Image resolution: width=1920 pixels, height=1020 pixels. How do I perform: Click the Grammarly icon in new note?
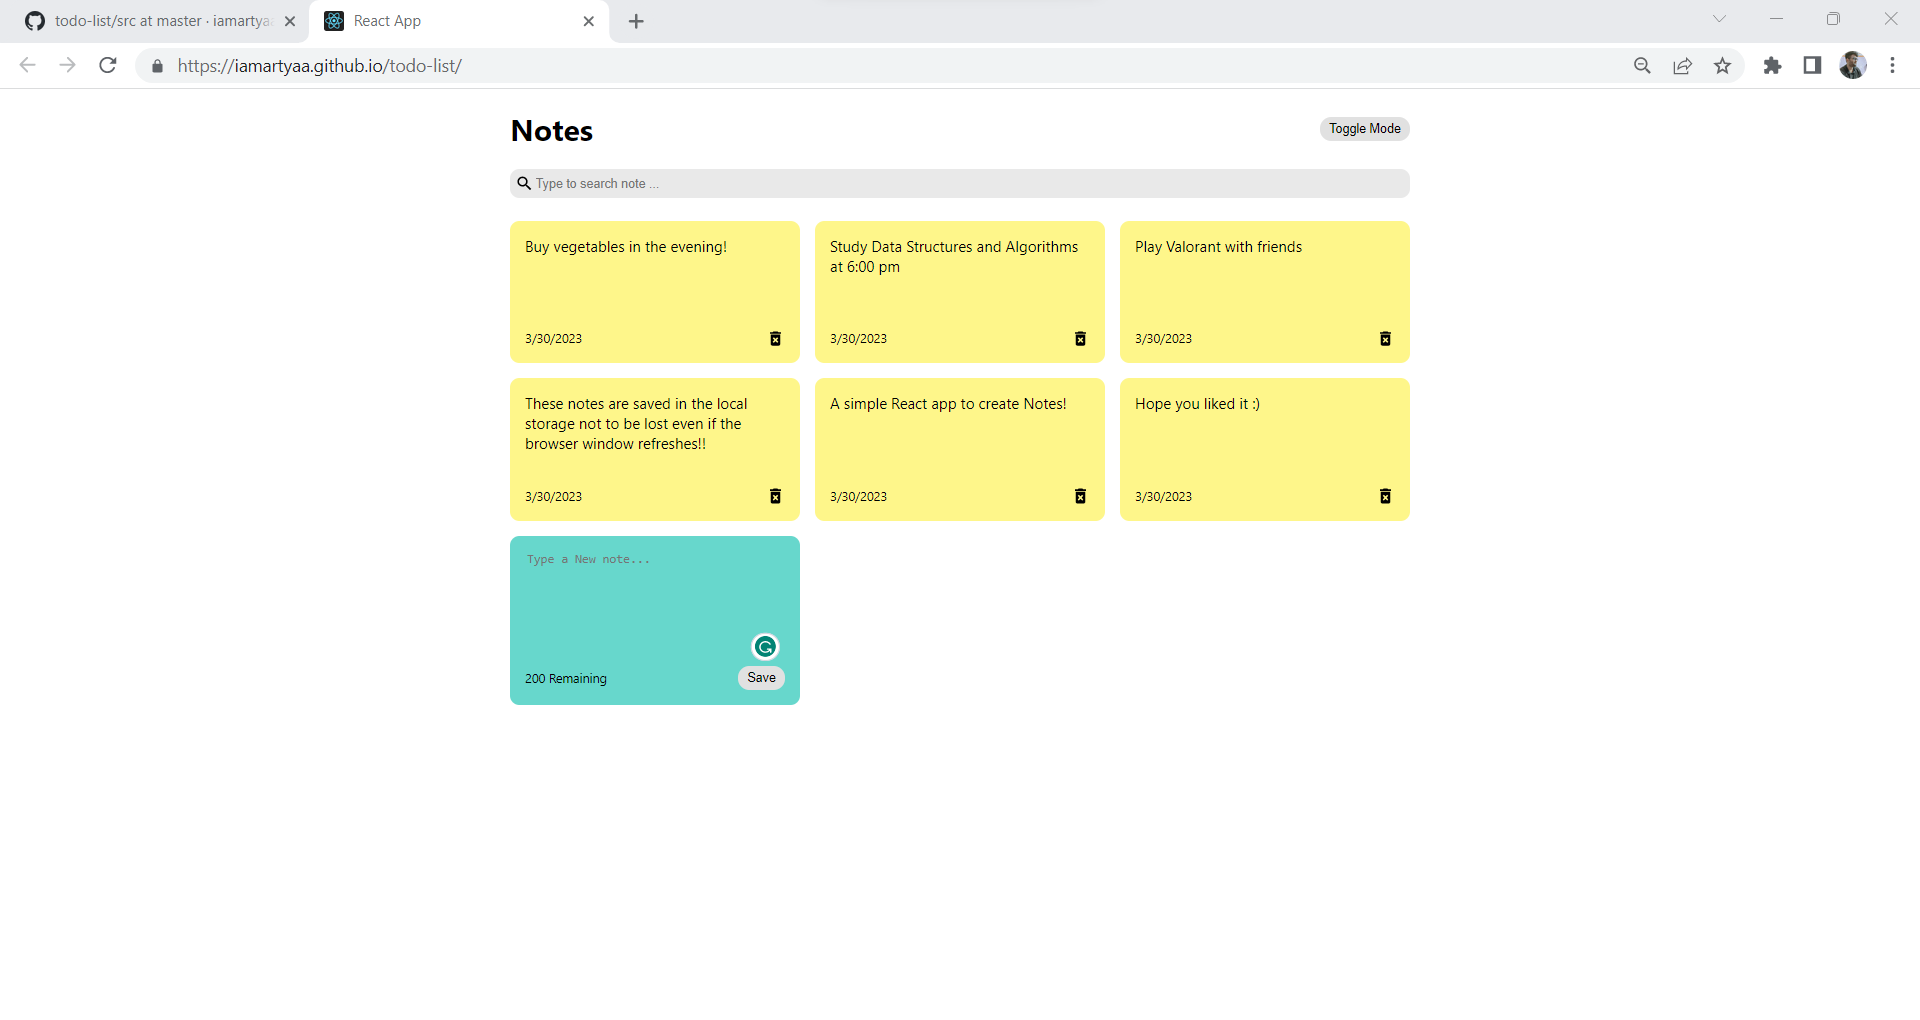click(765, 647)
